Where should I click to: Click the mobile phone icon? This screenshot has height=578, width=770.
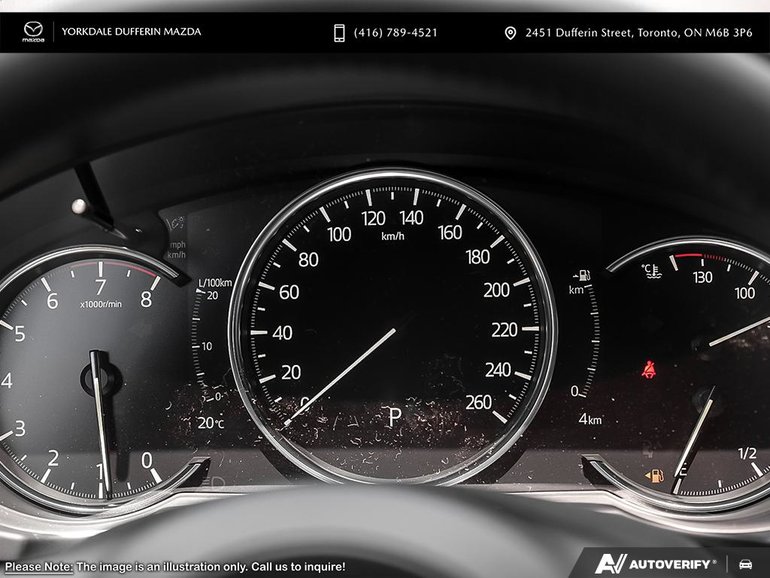339,33
